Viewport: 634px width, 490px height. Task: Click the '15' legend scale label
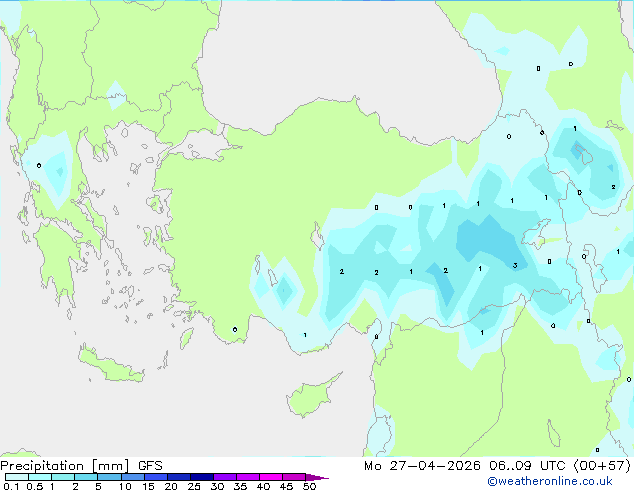(148, 486)
